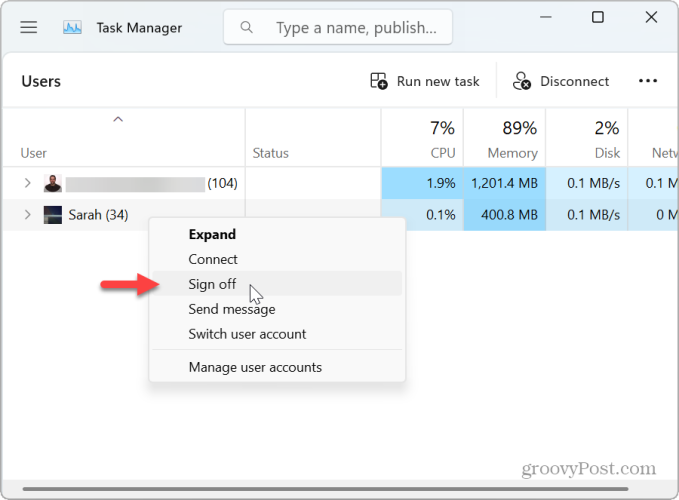This screenshot has height=500, width=679.
Task: Close the Task Manager window
Action: point(651,17)
